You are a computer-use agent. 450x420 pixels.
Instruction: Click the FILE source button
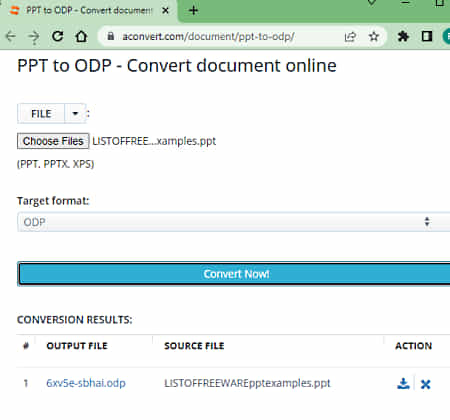(41, 114)
